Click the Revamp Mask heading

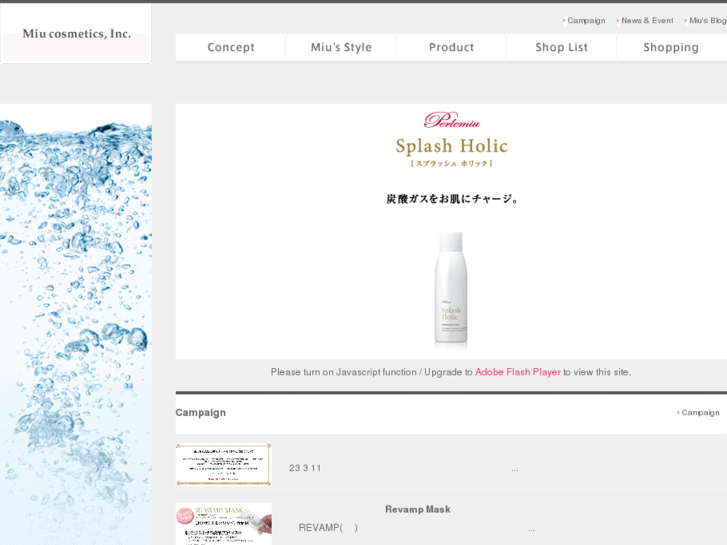point(418,509)
